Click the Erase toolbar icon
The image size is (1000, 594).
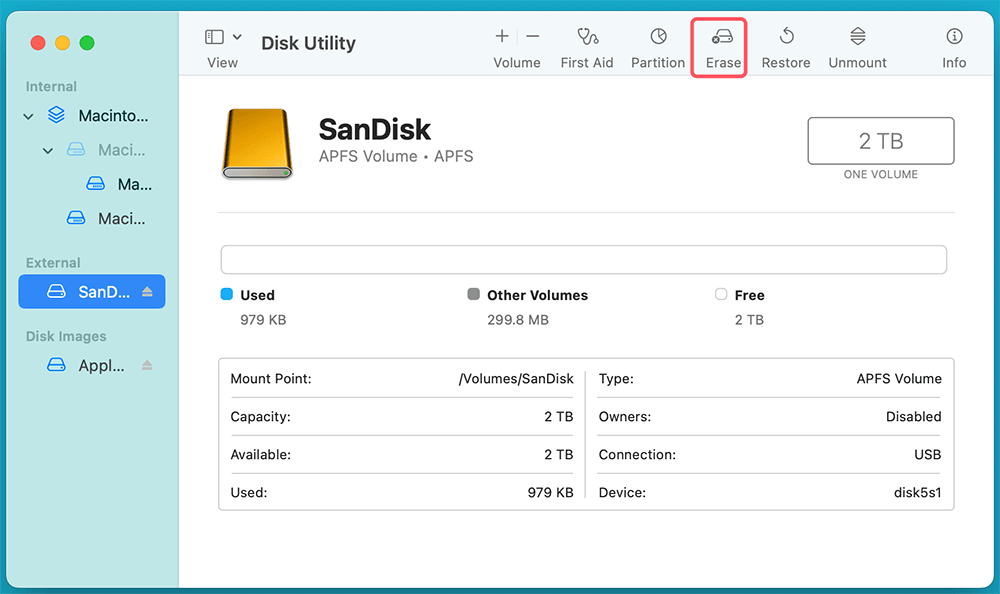(x=722, y=38)
